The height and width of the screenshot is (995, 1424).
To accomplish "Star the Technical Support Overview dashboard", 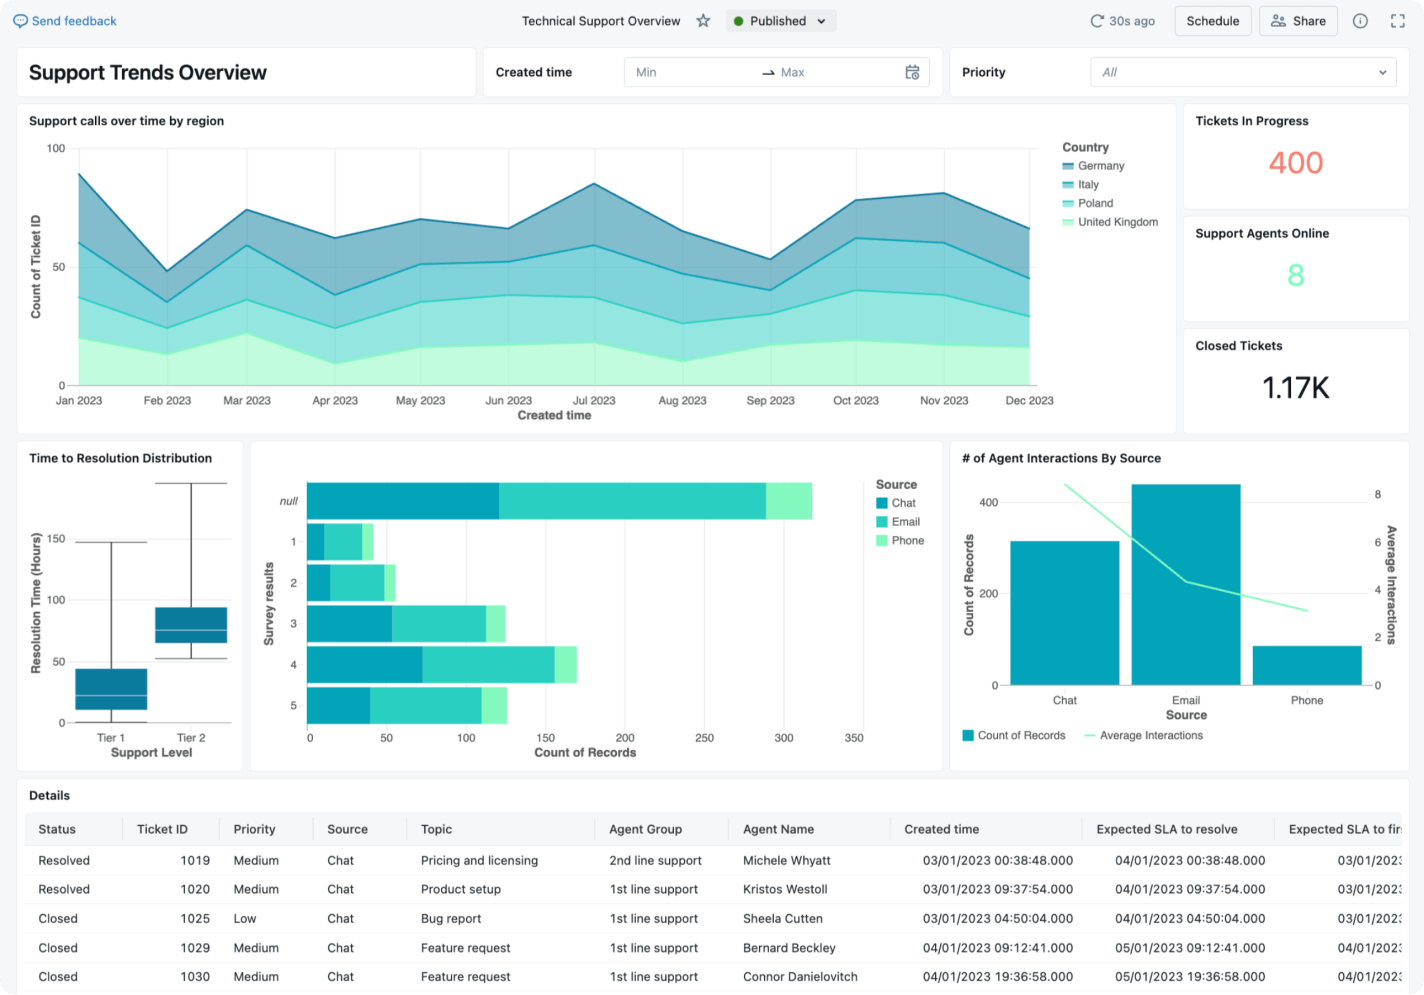I will click(703, 21).
